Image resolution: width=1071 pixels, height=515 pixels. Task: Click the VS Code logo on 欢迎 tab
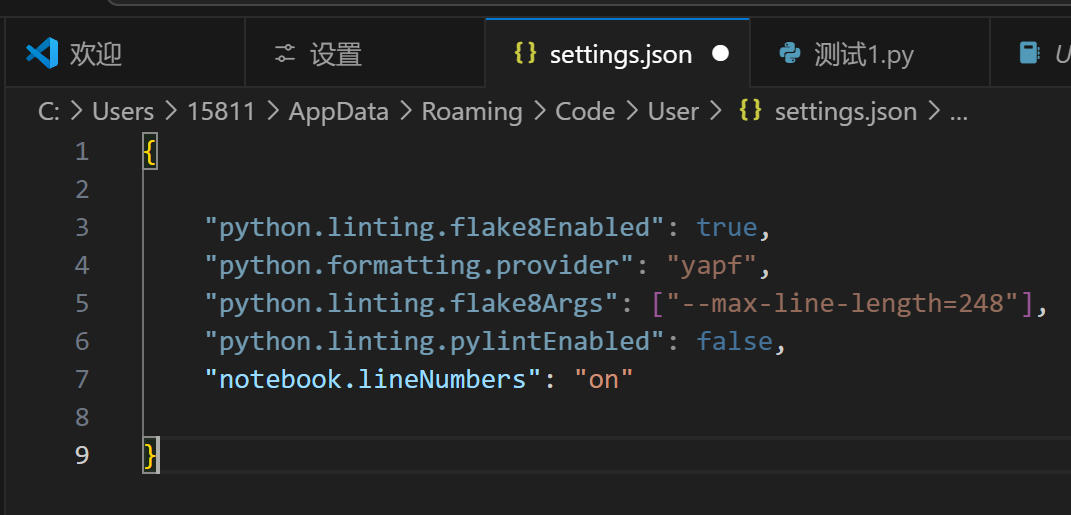pos(42,53)
